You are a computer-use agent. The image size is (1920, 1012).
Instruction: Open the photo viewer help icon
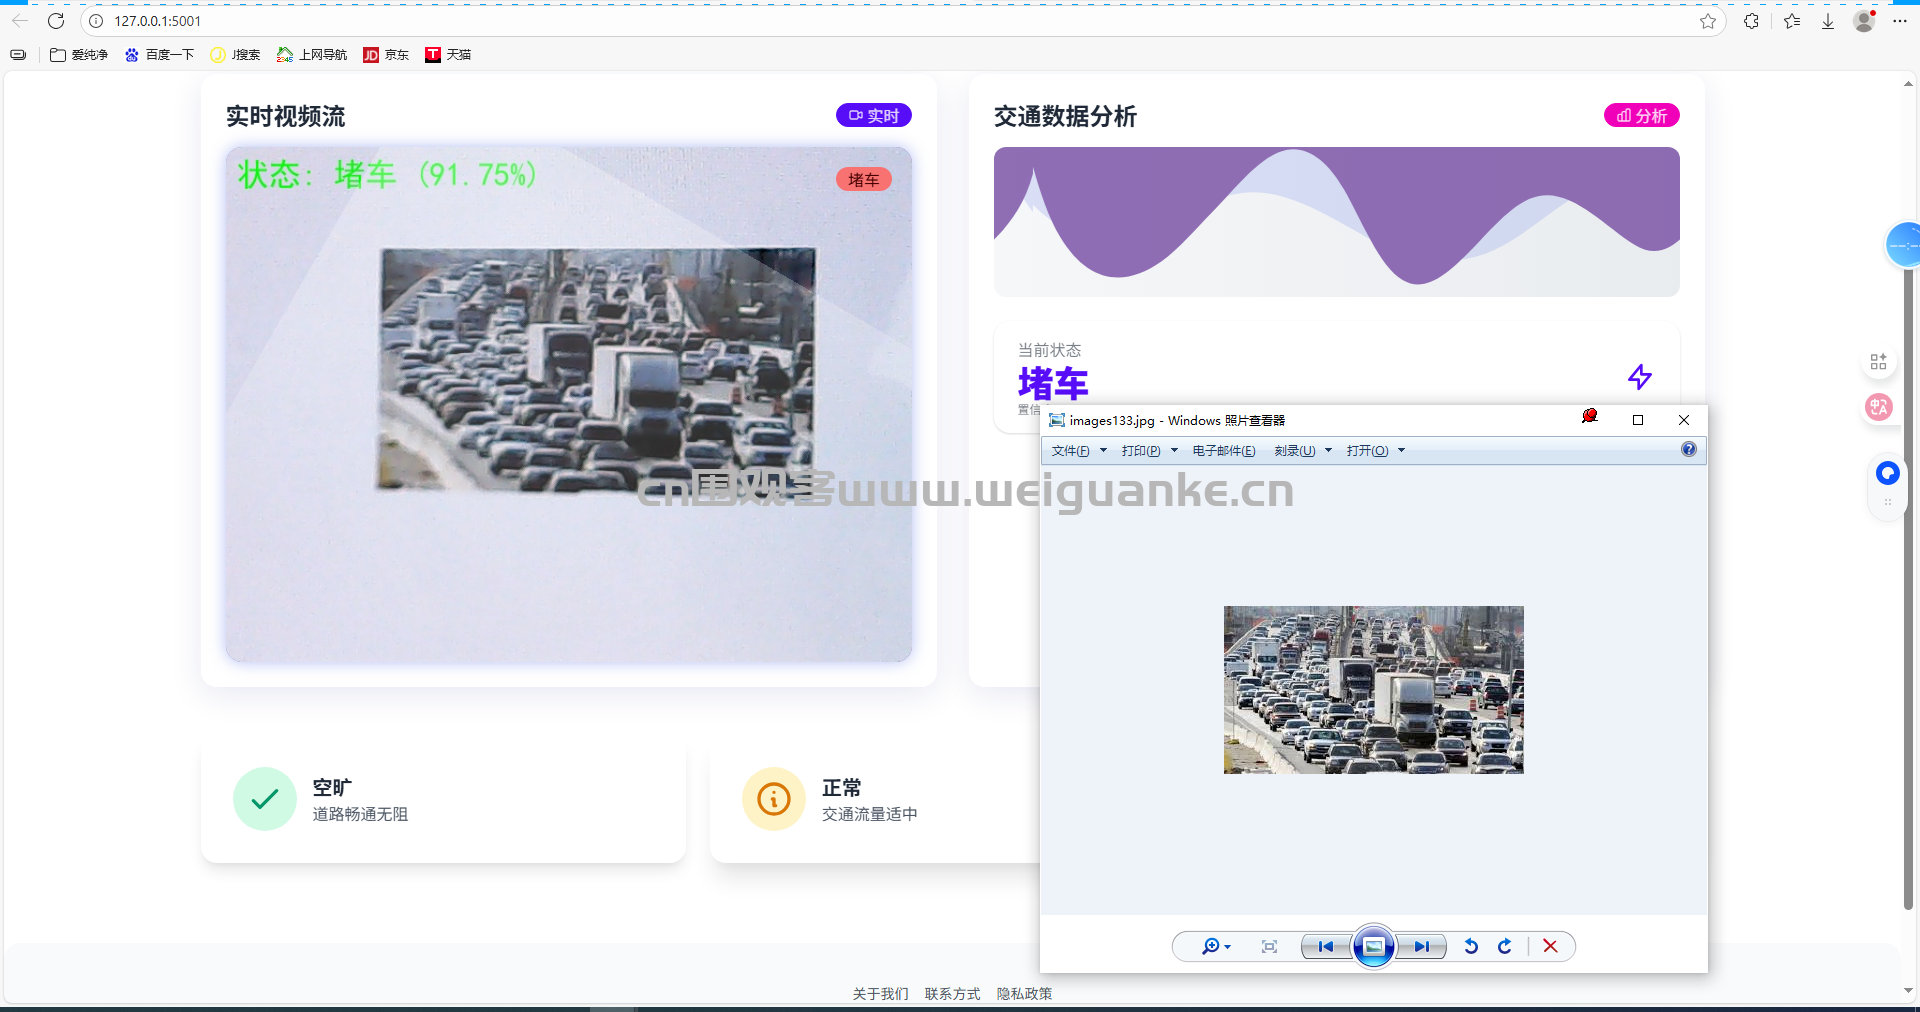point(1689,450)
